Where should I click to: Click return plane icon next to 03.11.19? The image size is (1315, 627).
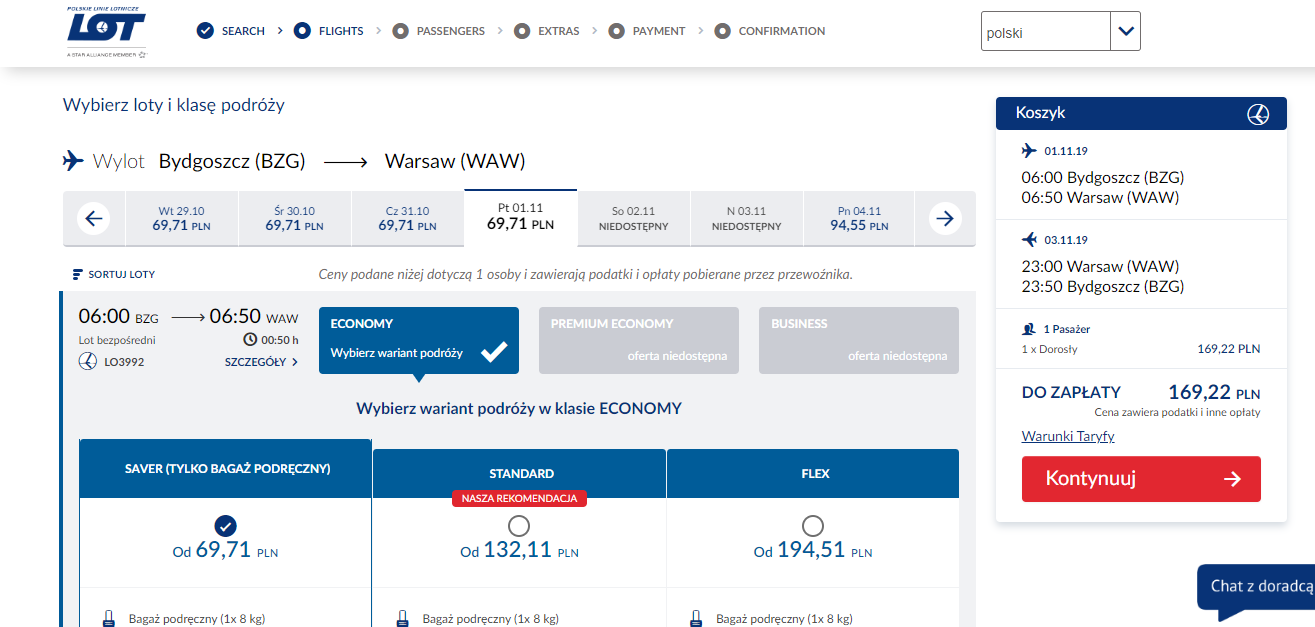click(x=1030, y=240)
